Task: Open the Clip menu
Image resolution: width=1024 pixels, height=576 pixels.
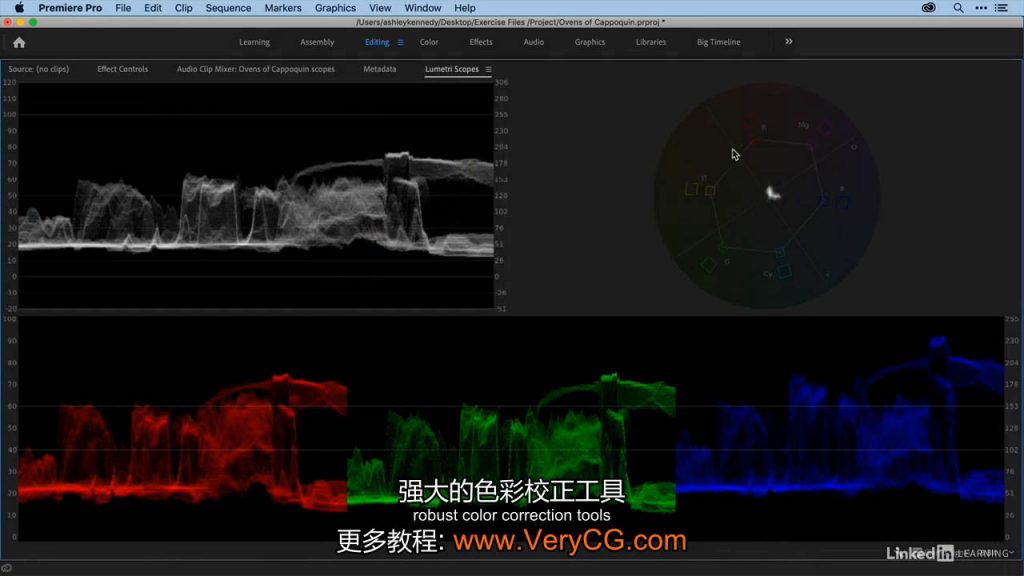Action: pos(184,8)
